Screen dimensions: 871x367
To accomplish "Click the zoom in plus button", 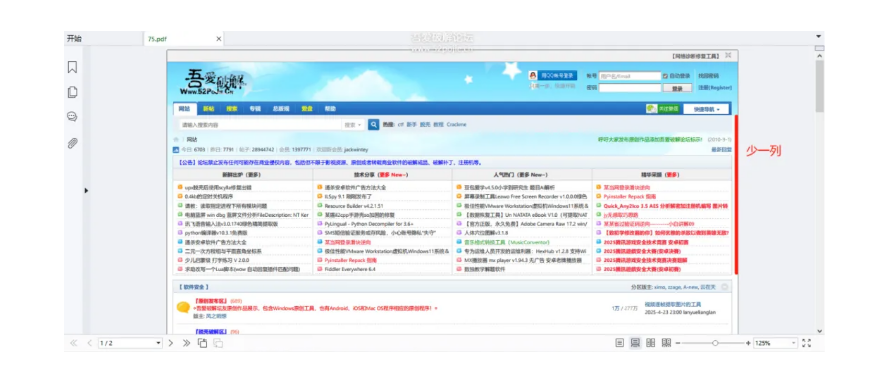I will [x=748, y=343].
